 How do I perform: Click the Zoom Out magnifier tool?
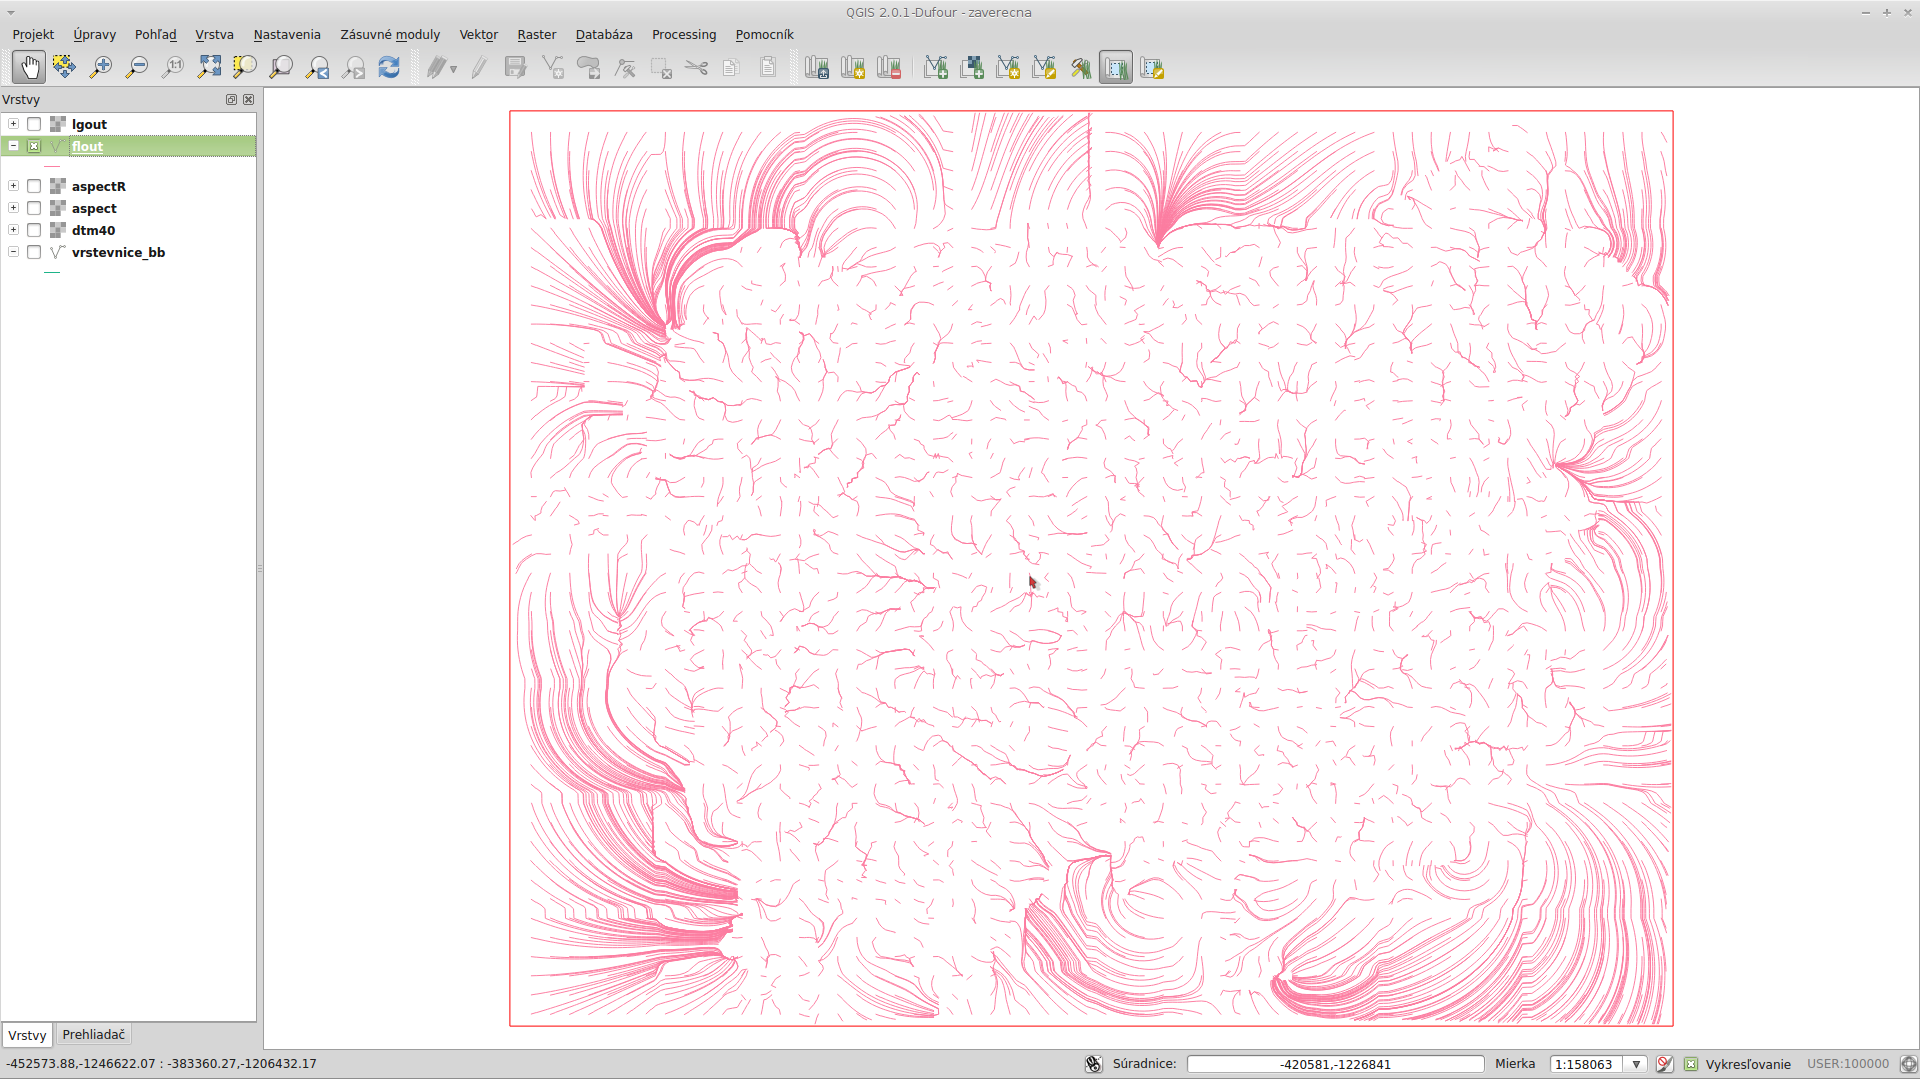click(x=137, y=68)
